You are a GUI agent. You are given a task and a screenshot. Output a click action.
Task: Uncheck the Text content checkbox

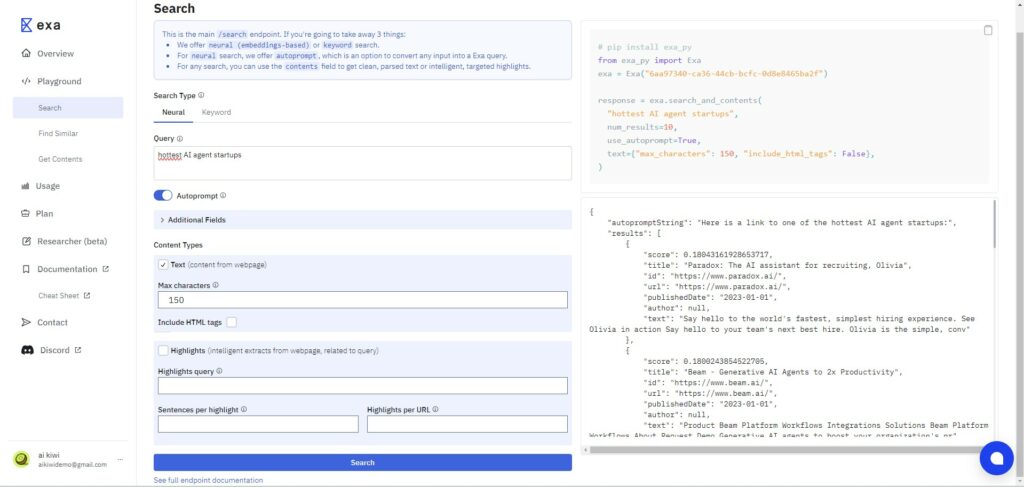tap(163, 264)
